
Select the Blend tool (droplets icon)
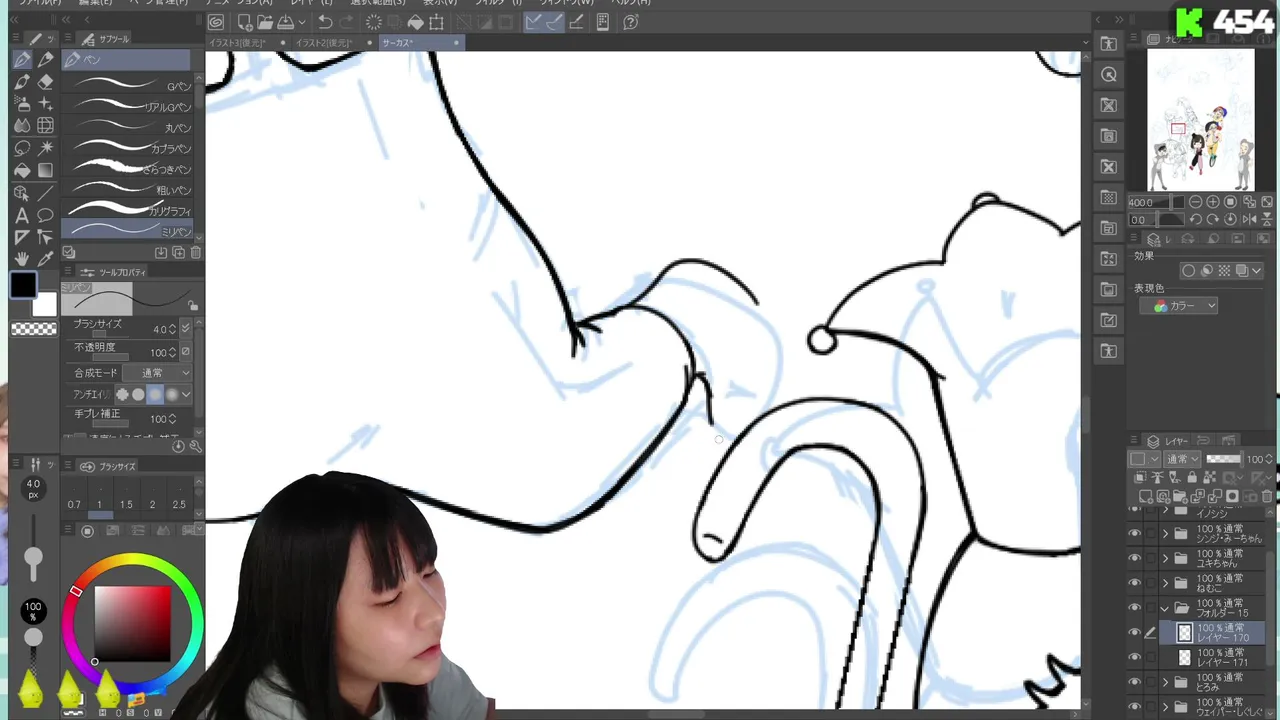pos(22,126)
